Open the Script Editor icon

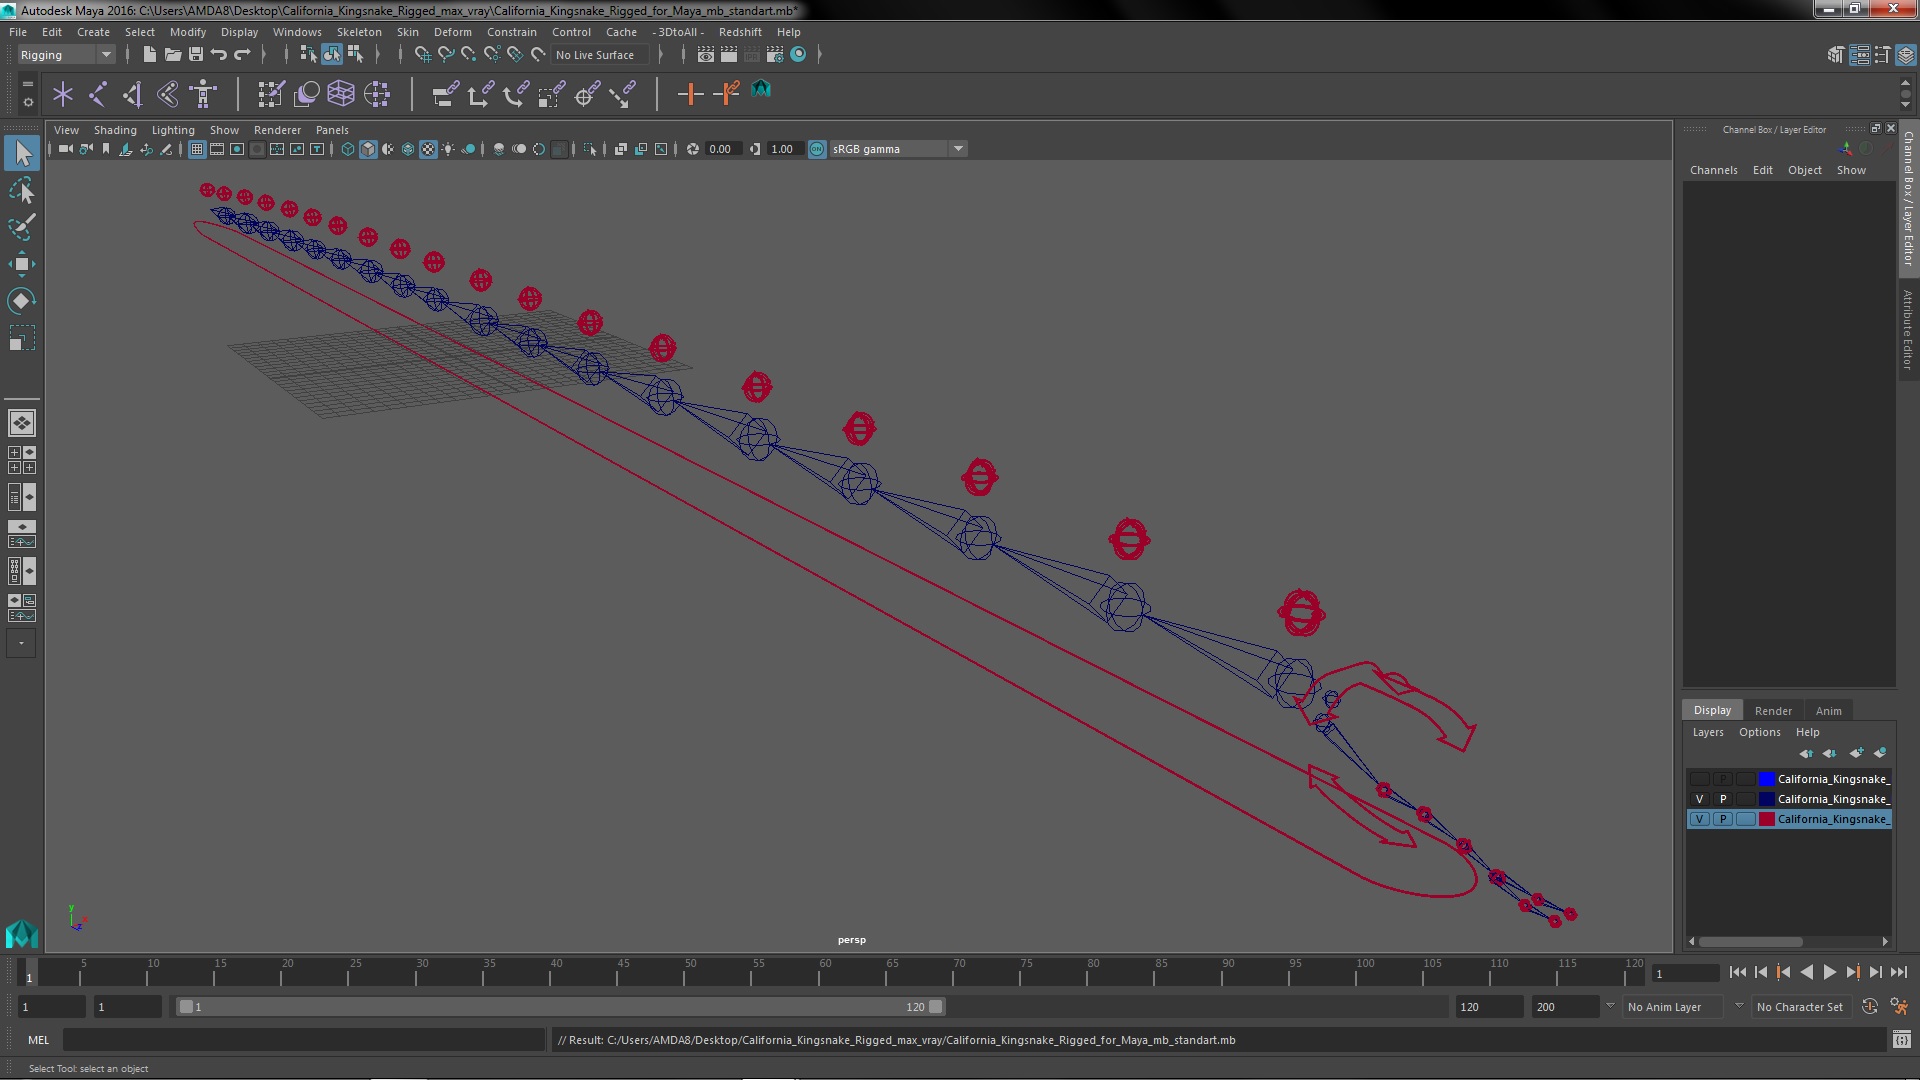pyautogui.click(x=1902, y=1040)
